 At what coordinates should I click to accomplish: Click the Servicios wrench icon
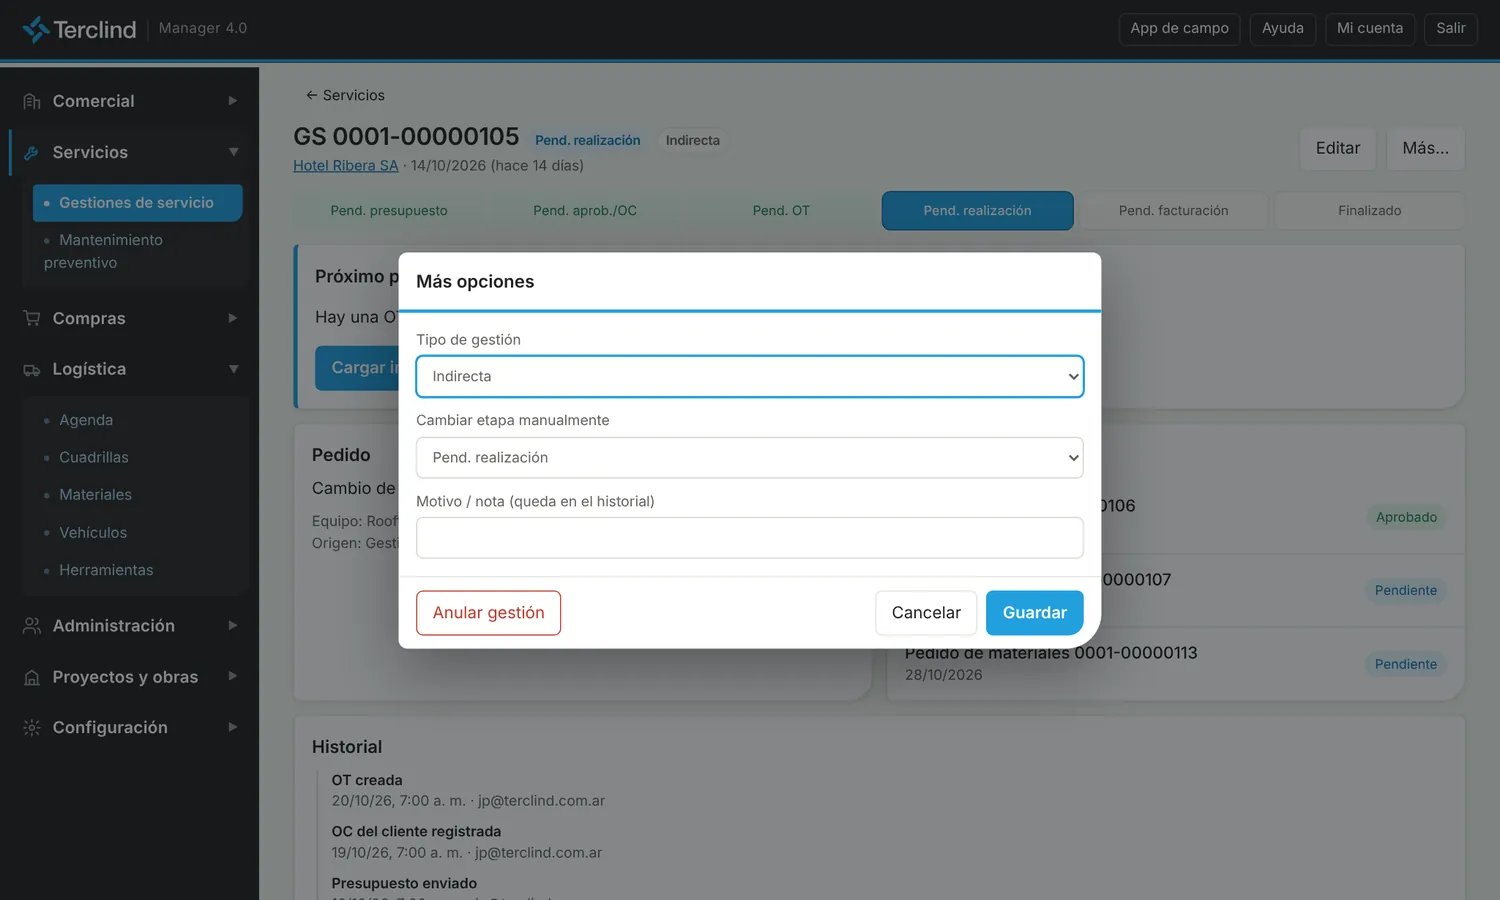point(32,152)
